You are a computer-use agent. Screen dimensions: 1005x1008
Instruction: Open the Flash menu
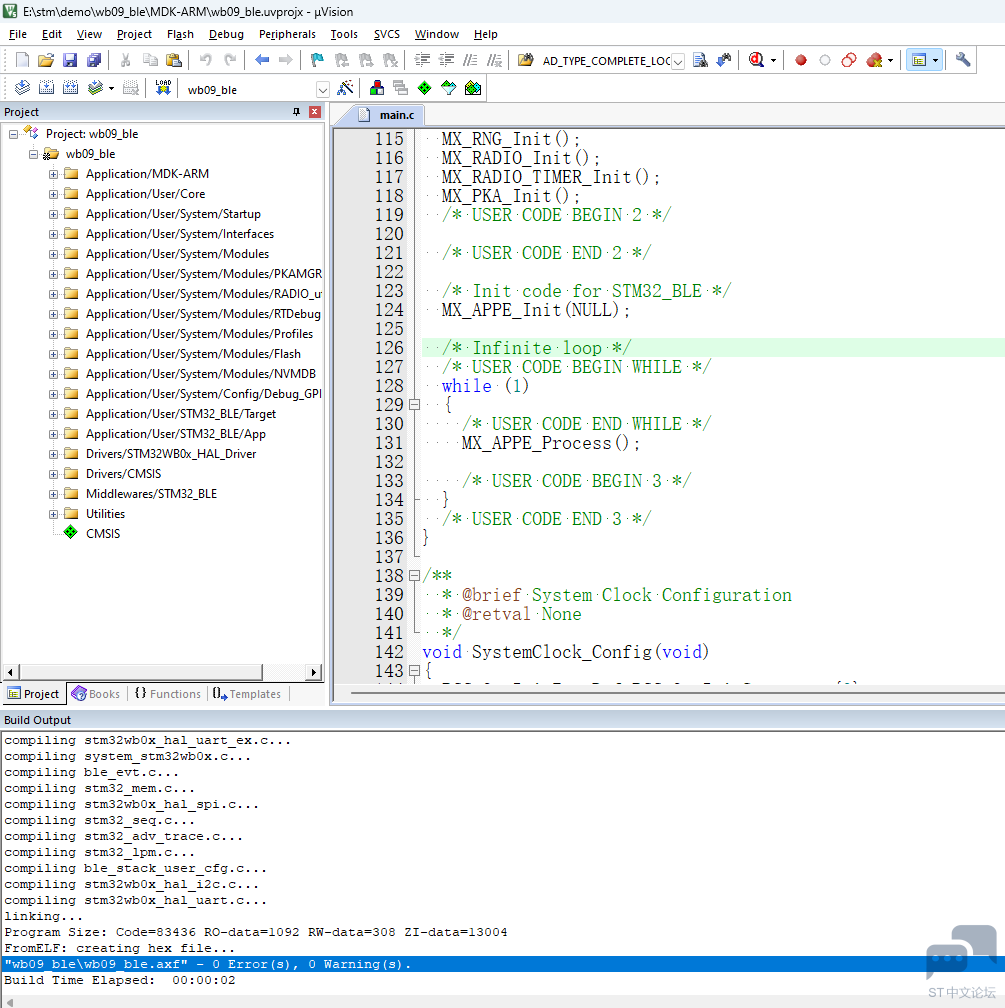pos(180,34)
